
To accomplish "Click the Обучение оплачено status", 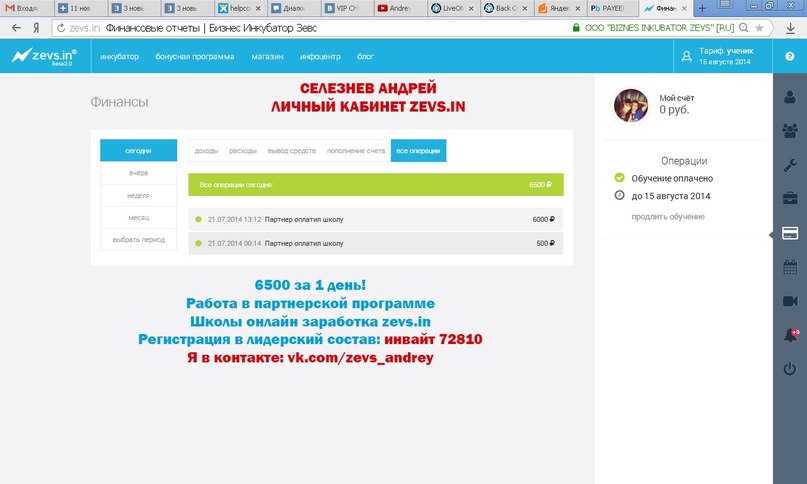I will [x=672, y=178].
